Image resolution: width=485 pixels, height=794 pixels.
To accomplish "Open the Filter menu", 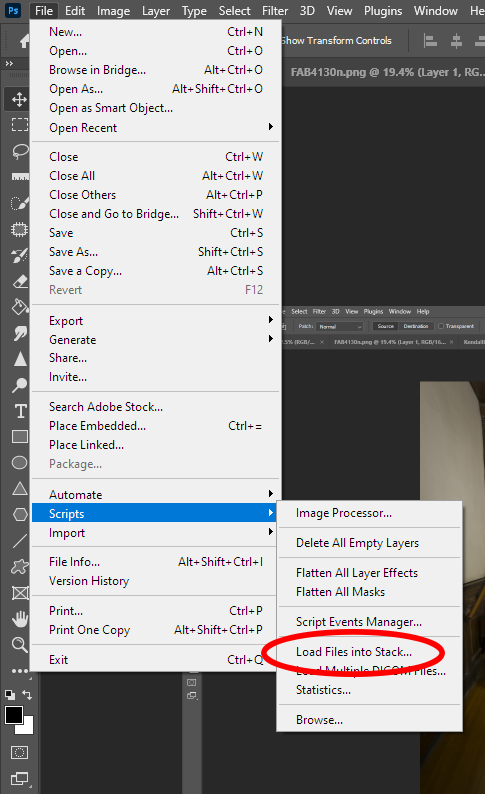I will click(275, 11).
